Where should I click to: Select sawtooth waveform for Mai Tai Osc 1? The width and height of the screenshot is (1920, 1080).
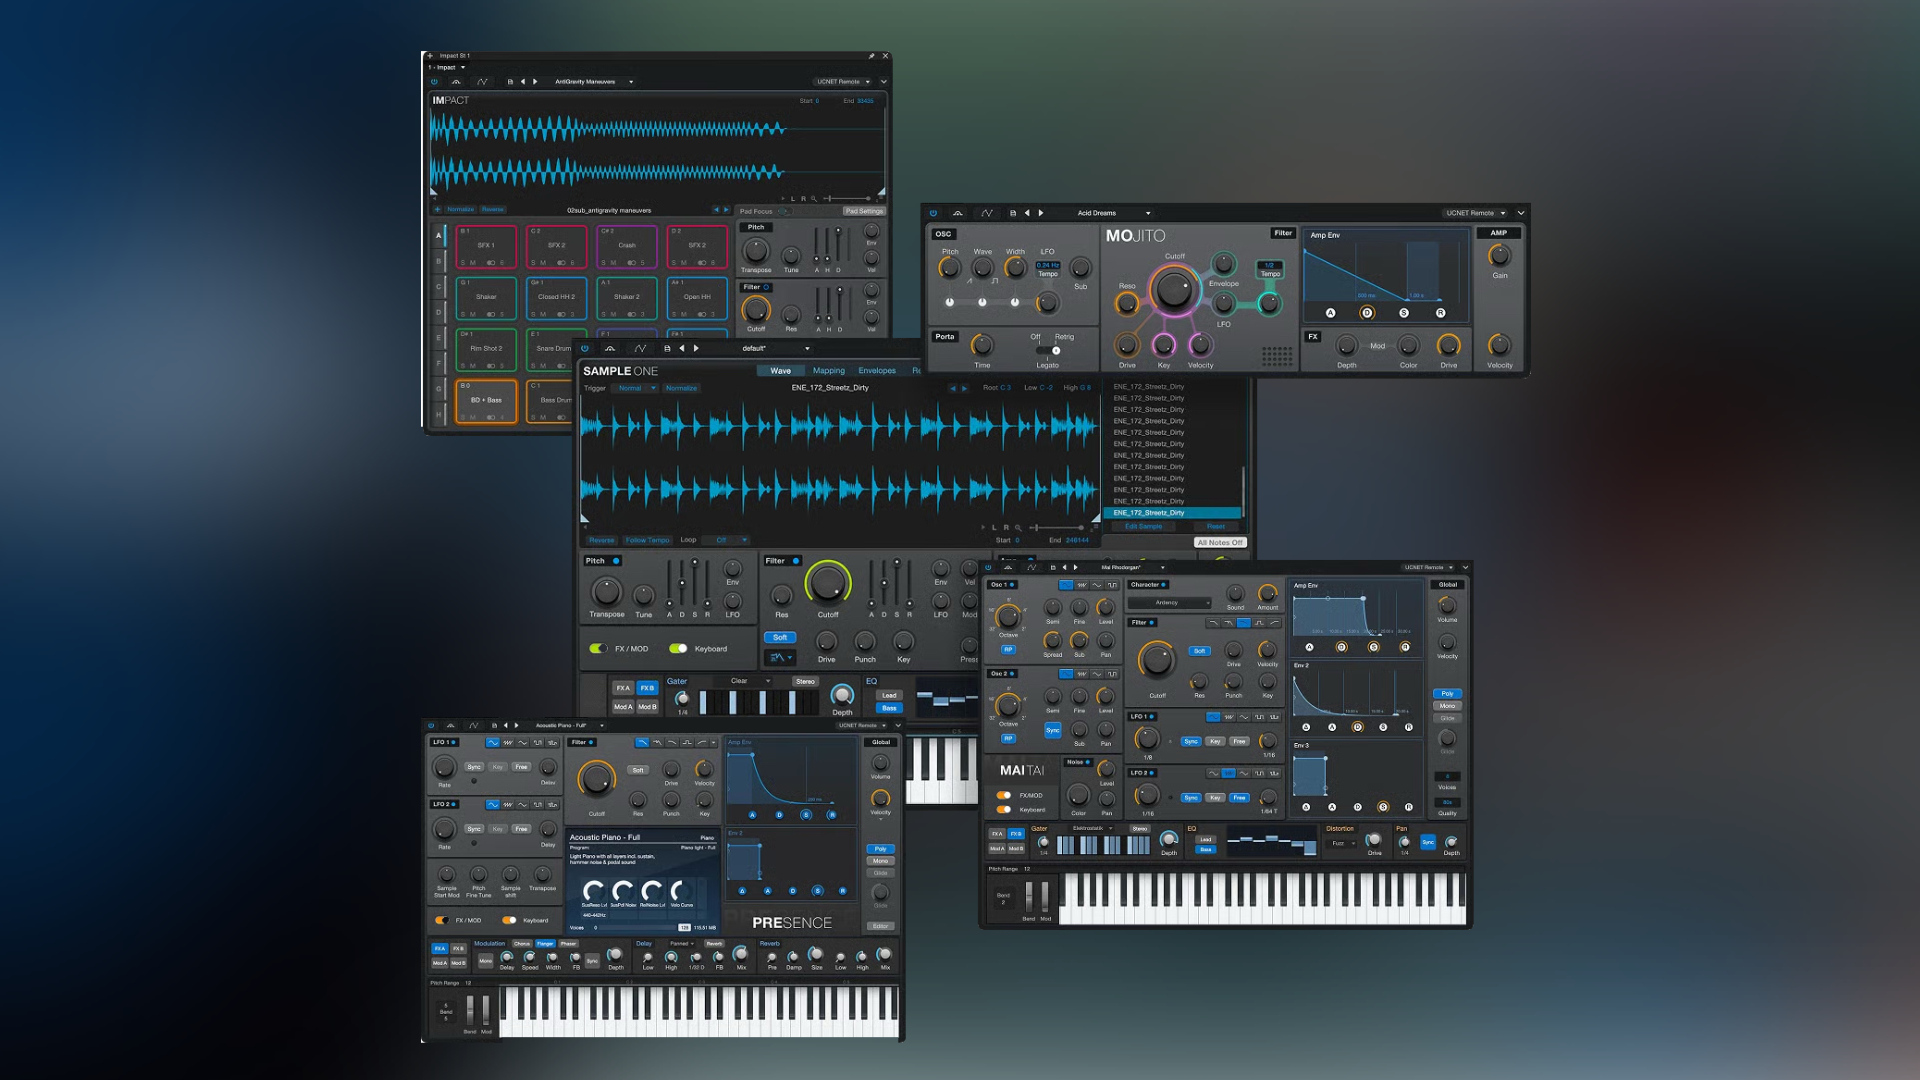click(1081, 585)
